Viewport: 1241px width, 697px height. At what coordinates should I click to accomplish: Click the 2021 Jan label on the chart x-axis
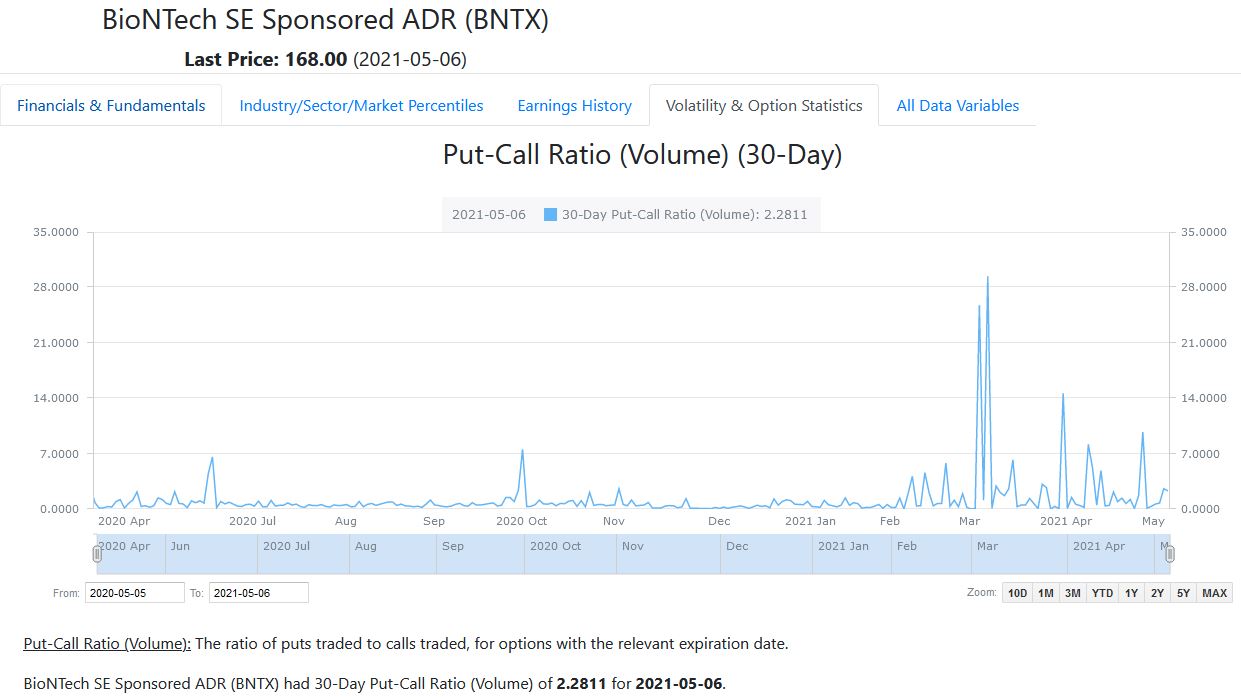click(x=810, y=521)
